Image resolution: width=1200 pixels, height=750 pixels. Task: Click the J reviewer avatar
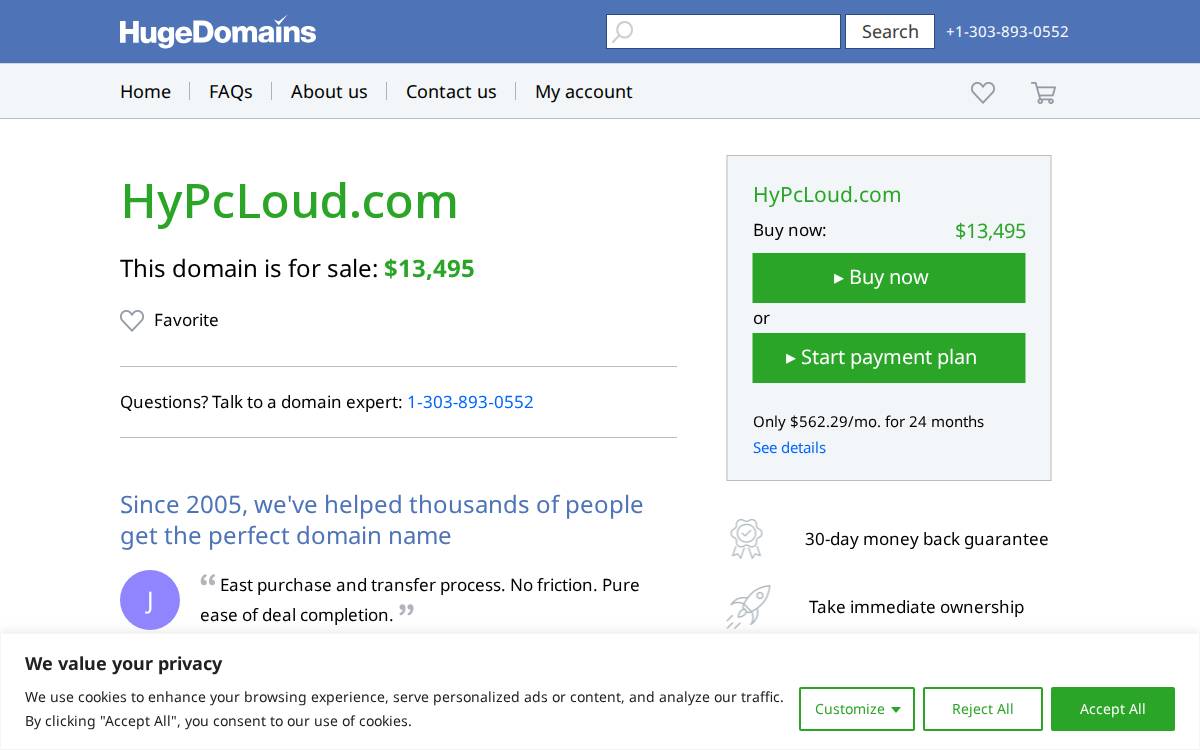pos(150,600)
